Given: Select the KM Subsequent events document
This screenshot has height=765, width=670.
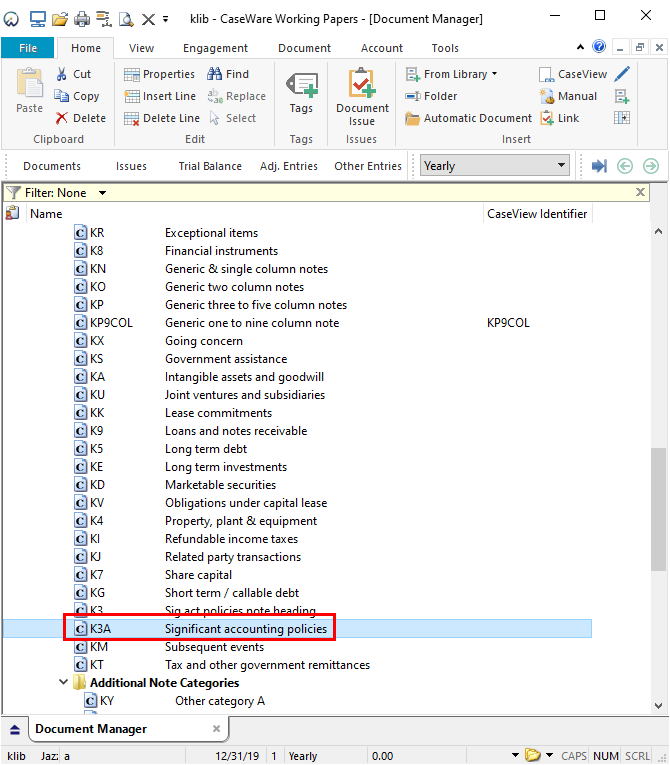Looking at the screenshot, I should [x=297, y=646].
